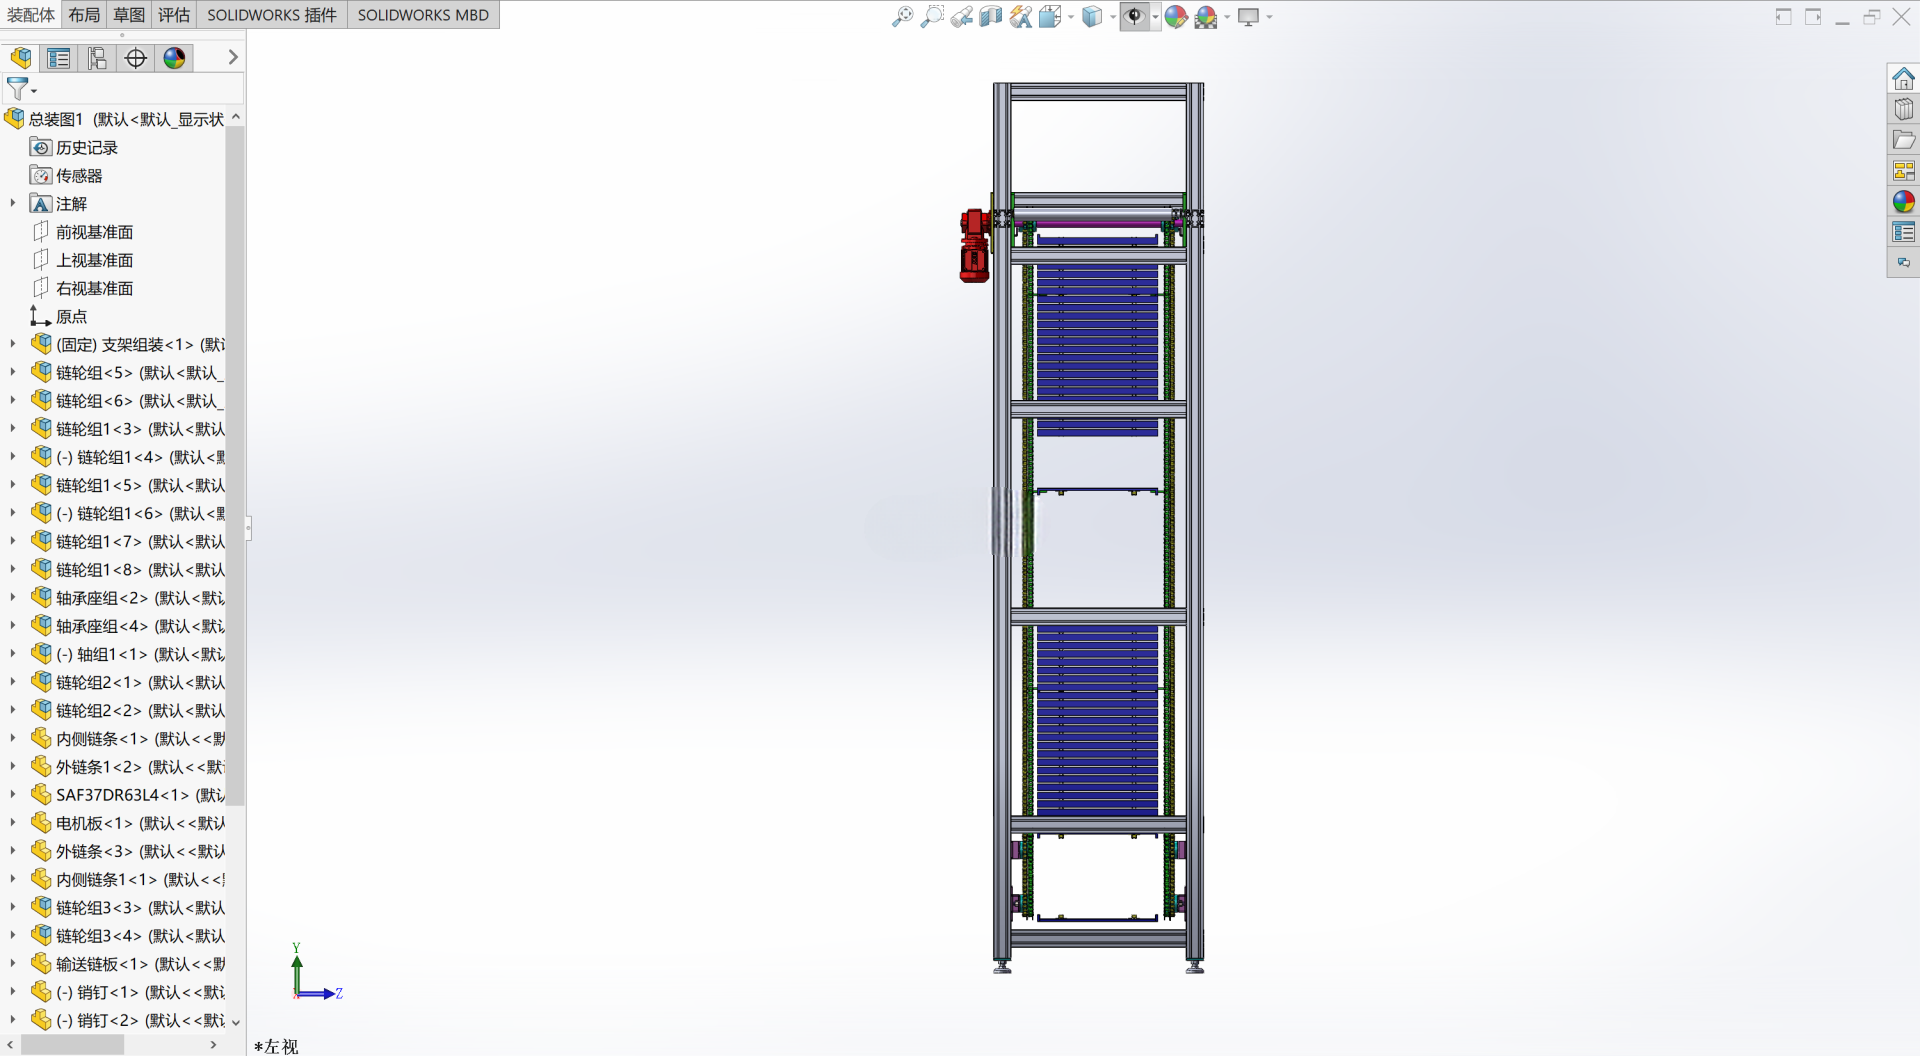
Task: Switch to the ConfigurationManager tab icon
Action: [x=97, y=58]
